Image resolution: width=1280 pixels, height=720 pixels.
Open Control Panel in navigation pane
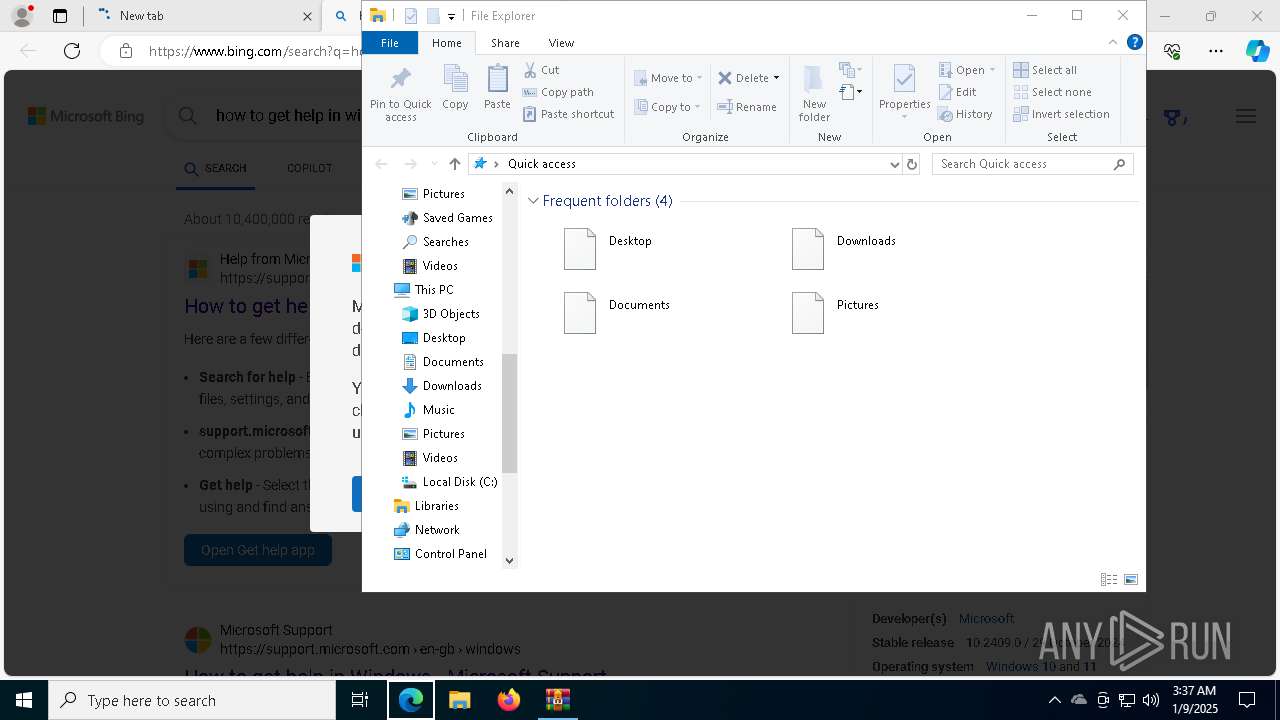(441, 554)
